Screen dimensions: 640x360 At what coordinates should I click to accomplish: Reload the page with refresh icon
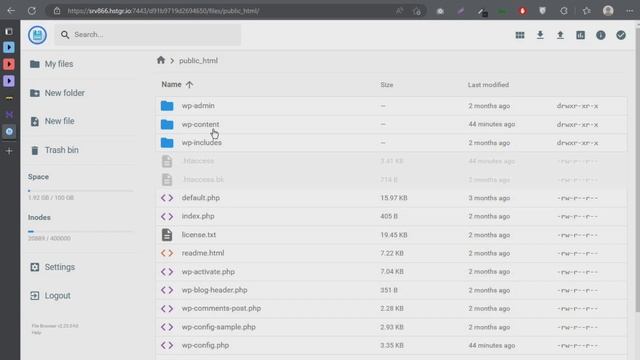tap(31, 11)
